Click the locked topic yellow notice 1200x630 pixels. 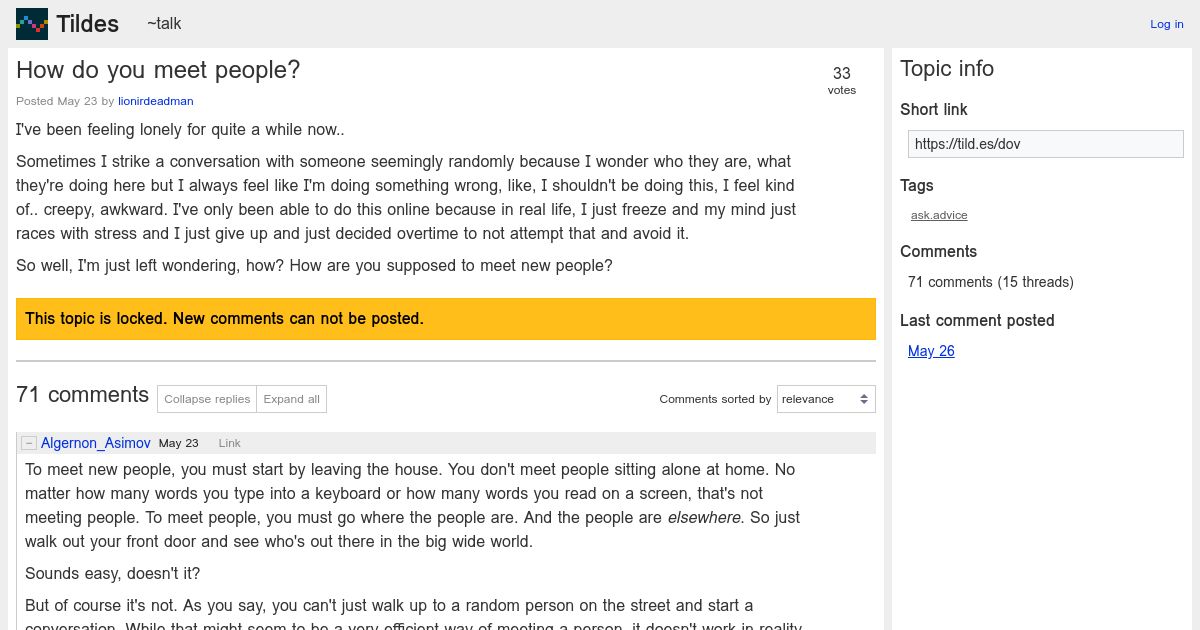pos(446,319)
